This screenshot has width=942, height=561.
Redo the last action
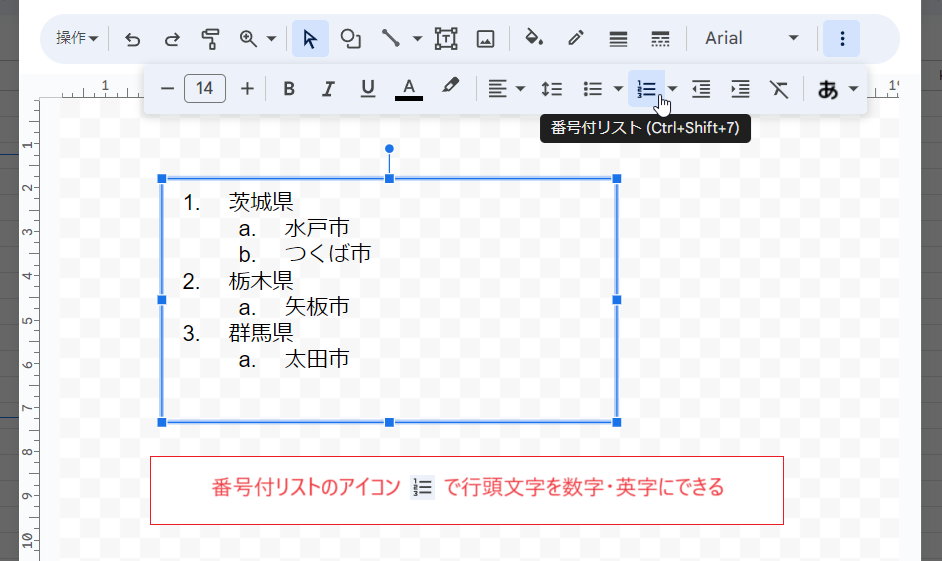[x=172, y=39]
